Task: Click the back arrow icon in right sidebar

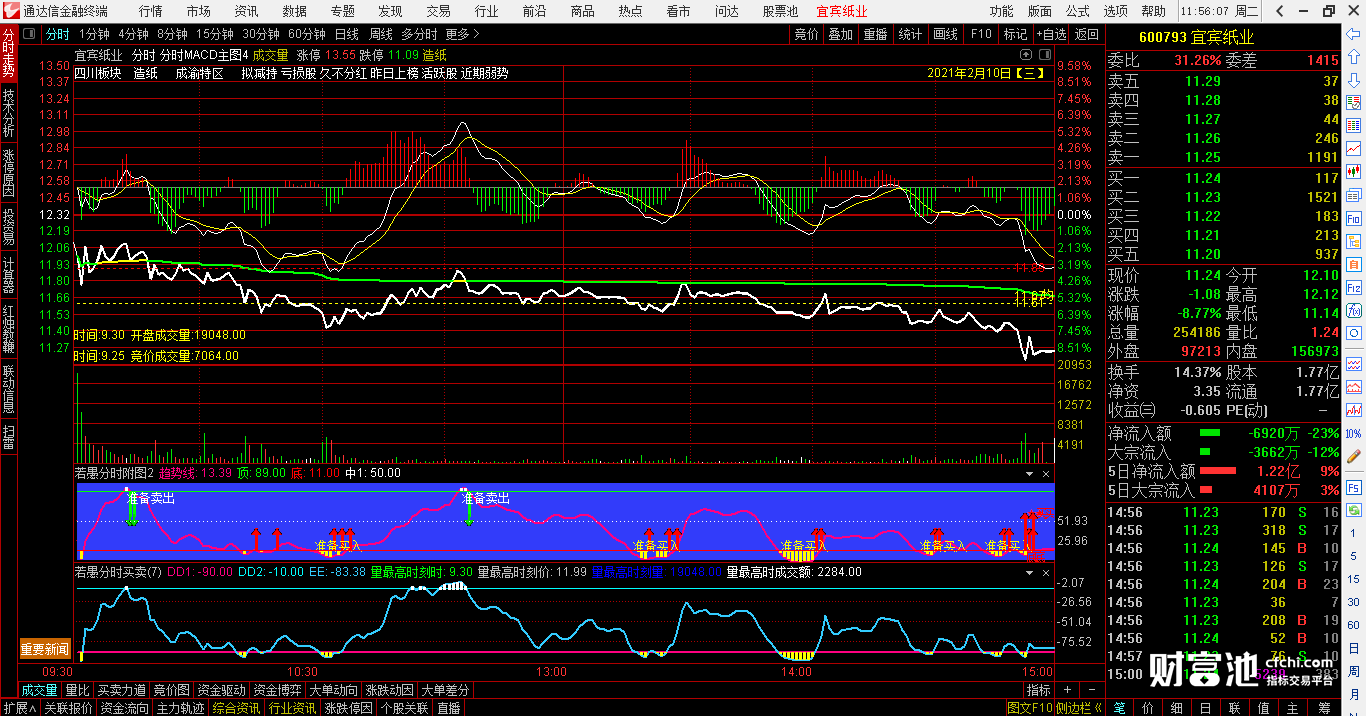Action: pyautogui.click(x=1353, y=33)
